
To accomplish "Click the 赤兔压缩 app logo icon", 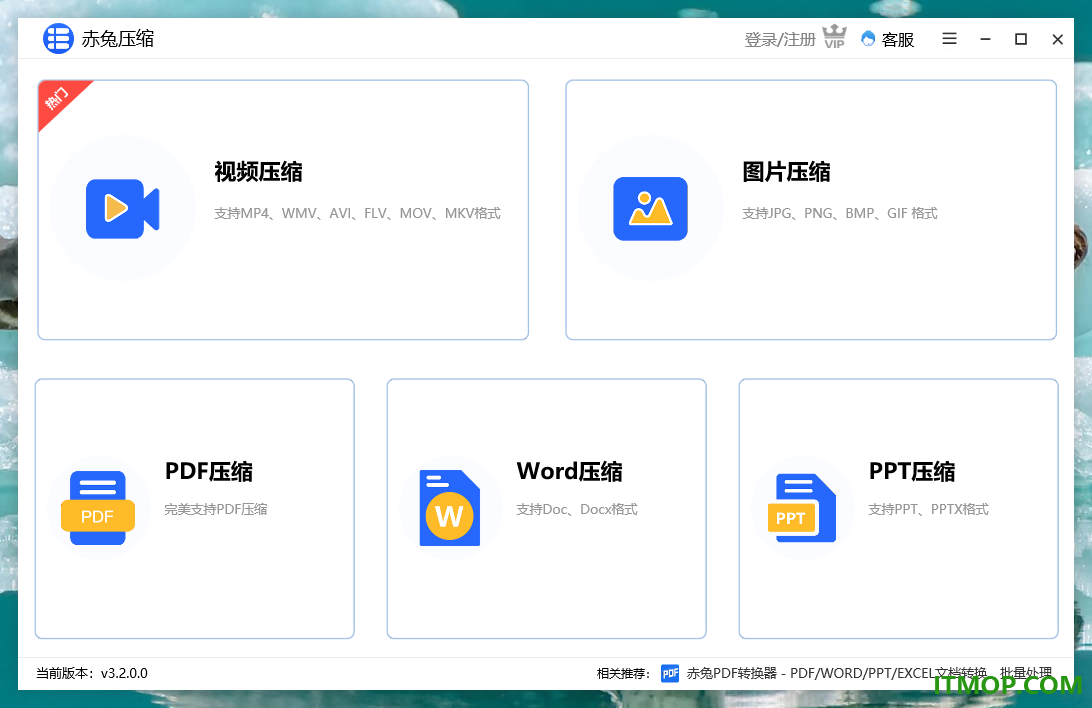I will pyautogui.click(x=58, y=38).
